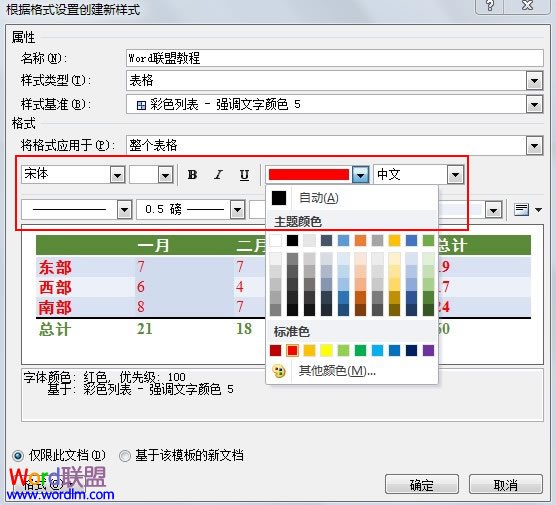The image size is (556, 505).
Task: Pick darkest navy standard color
Action: pyautogui.click(x=411, y=350)
